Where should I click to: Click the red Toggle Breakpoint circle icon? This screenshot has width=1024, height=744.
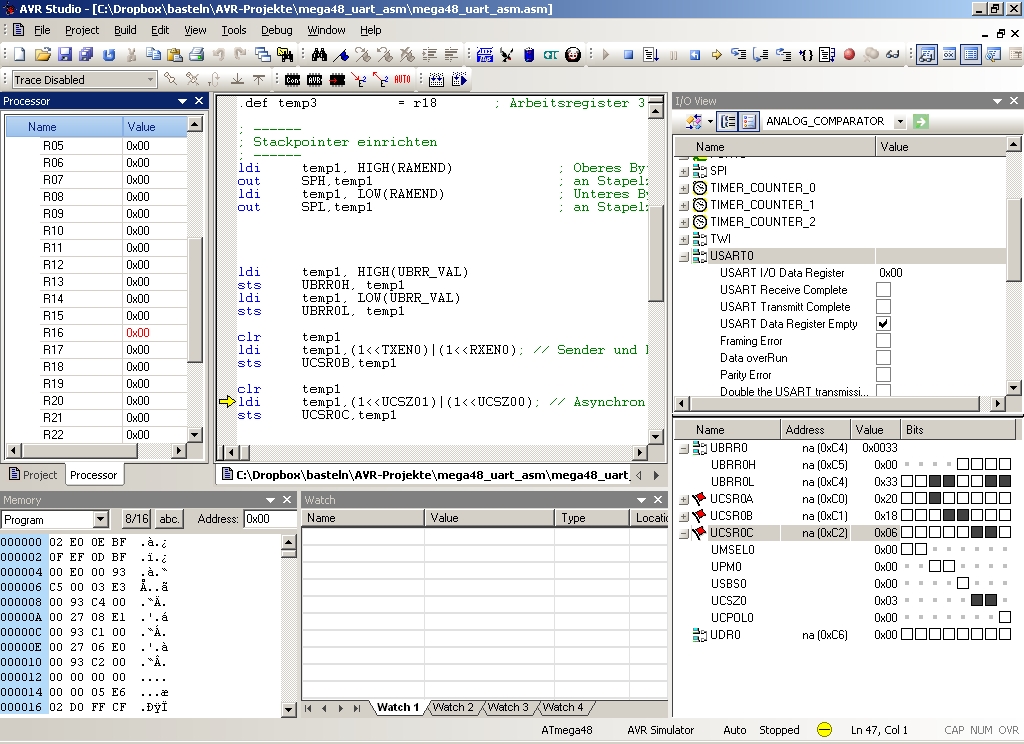(x=849, y=55)
